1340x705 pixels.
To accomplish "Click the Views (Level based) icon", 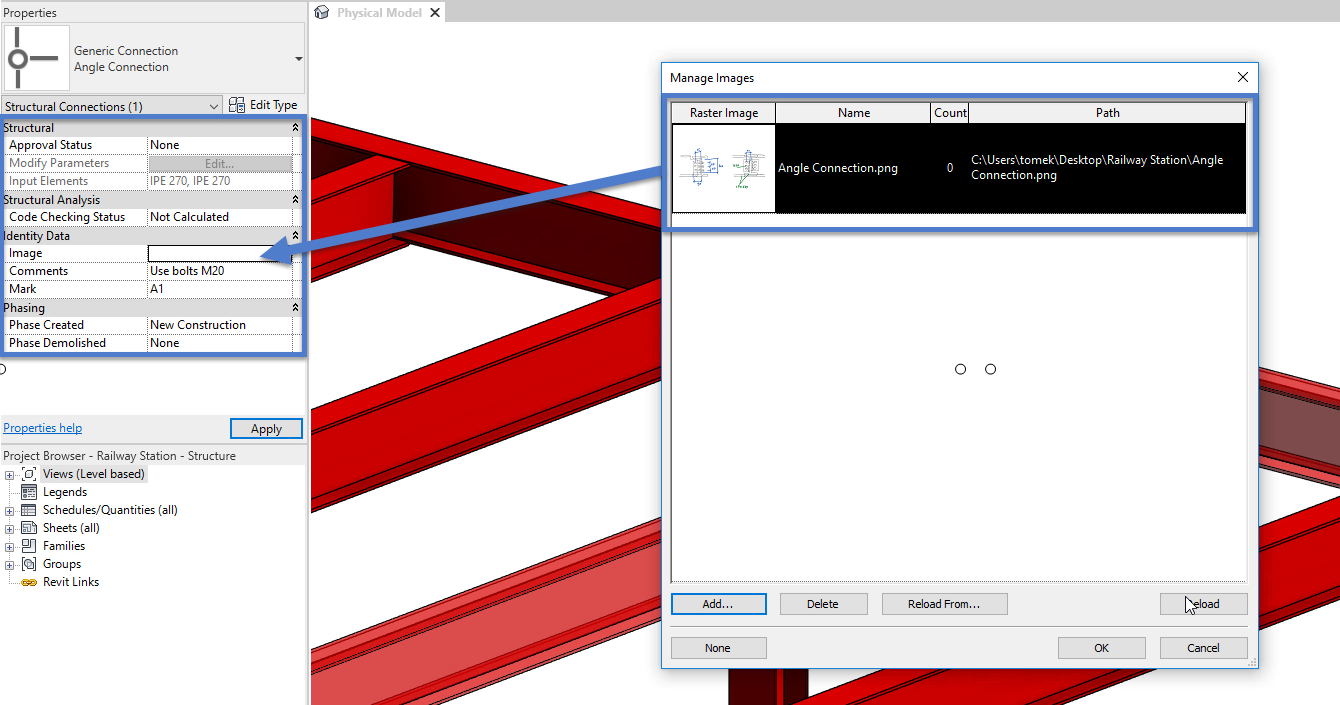I will tap(29, 474).
